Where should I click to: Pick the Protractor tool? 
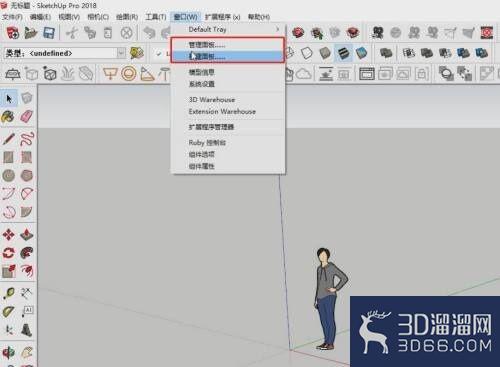point(9,311)
